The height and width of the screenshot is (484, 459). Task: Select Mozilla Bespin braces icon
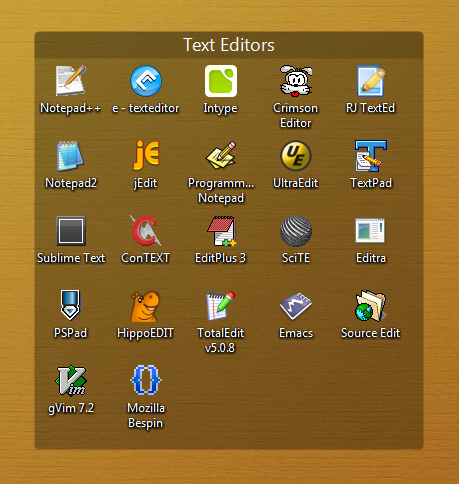146,380
